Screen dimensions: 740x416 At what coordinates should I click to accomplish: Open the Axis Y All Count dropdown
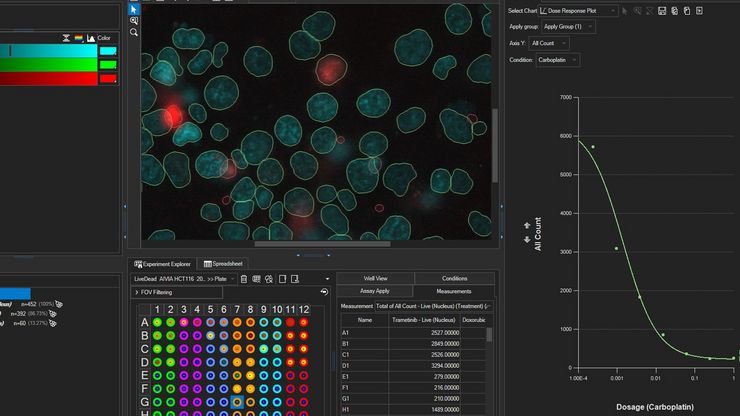pos(549,43)
